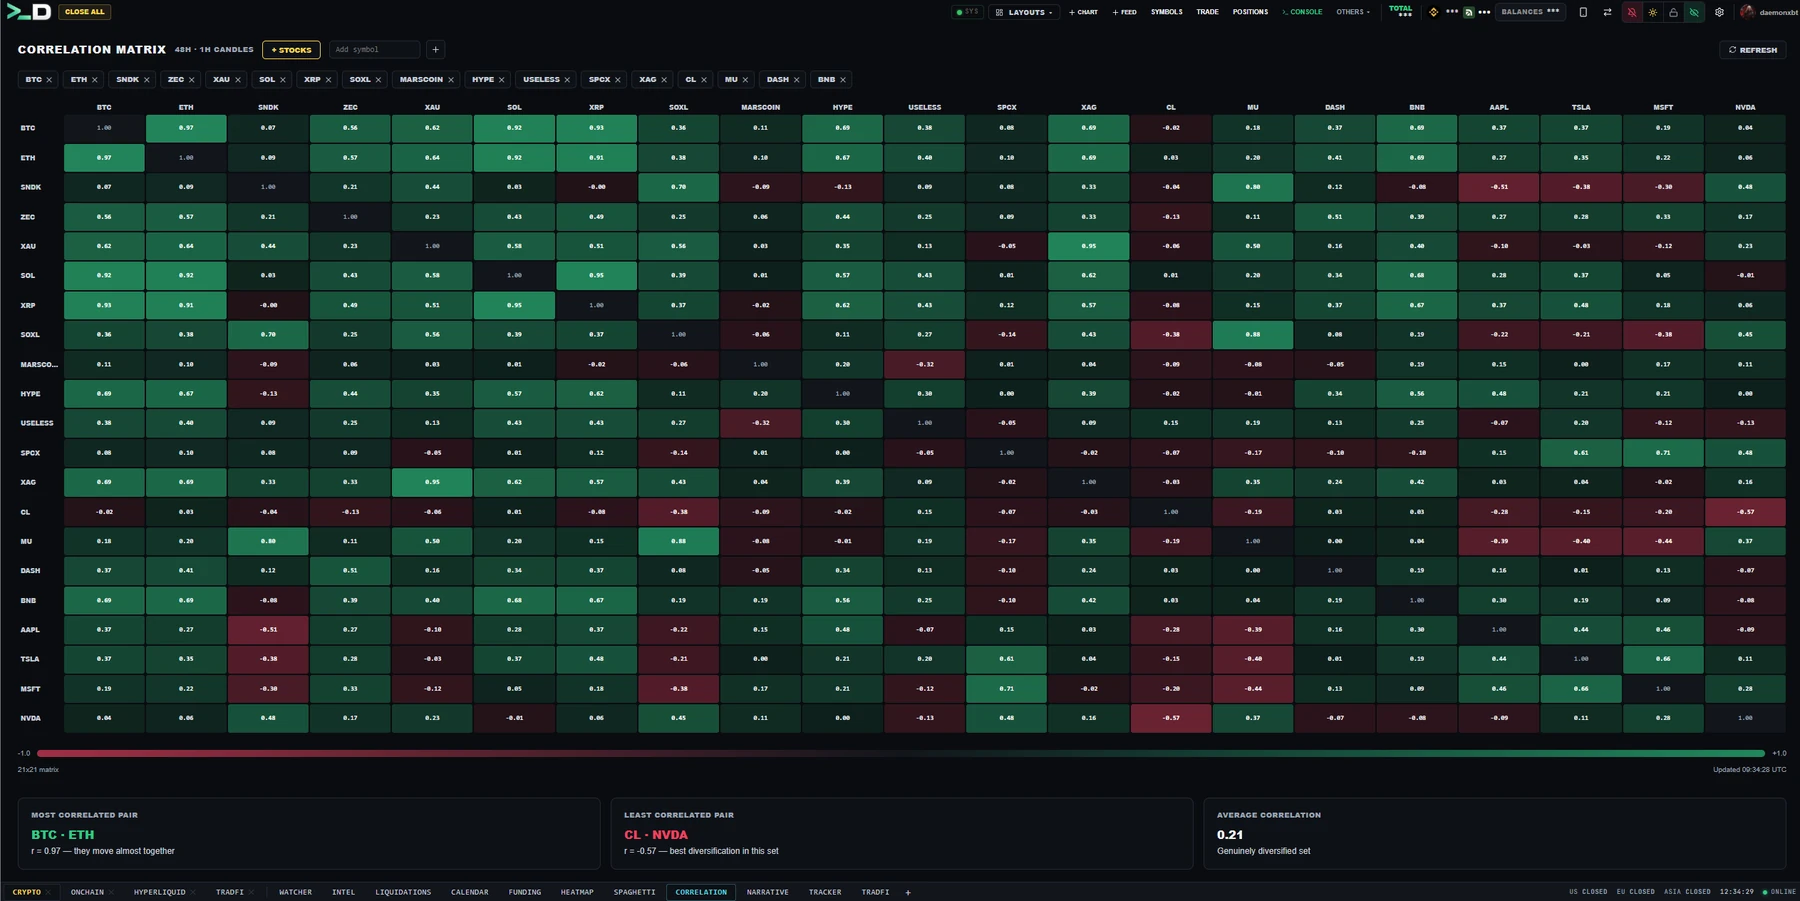The height and width of the screenshot is (901, 1800).
Task: Remove the XRP symbol chip
Action: (x=329, y=80)
